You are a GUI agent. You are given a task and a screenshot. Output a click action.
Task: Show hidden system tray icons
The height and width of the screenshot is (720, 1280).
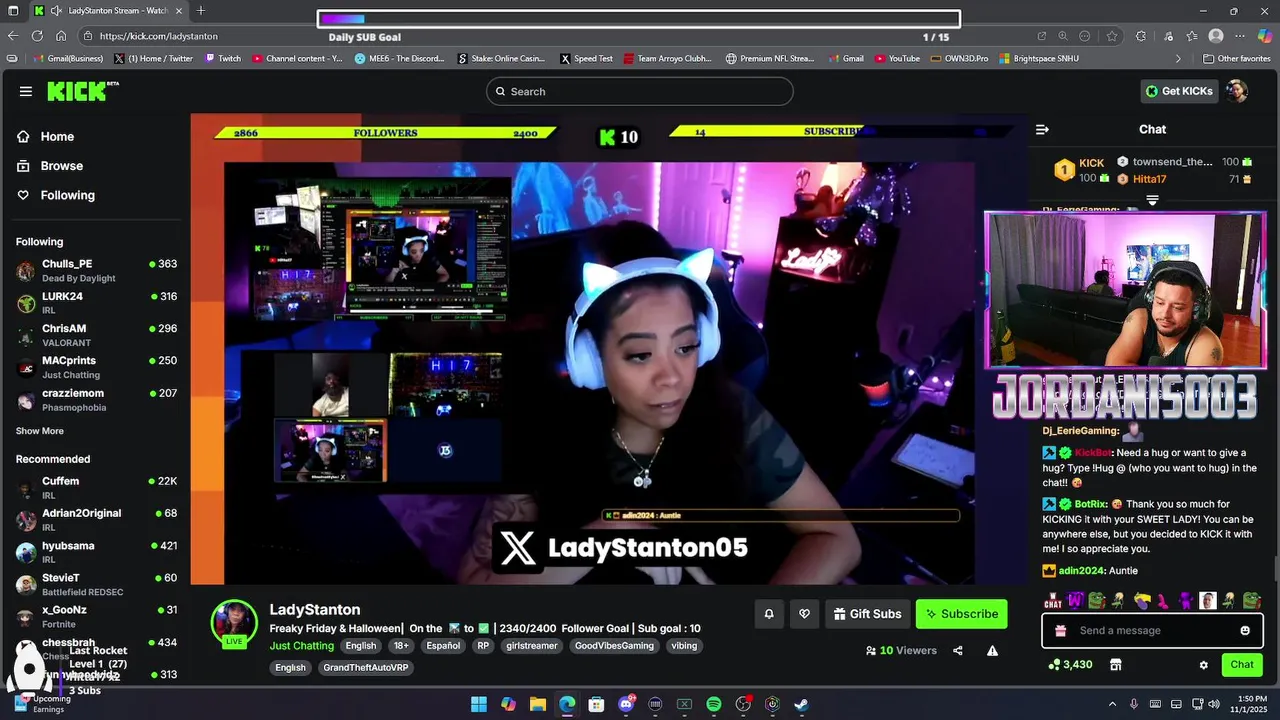pyautogui.click(x=1112, y=704)
